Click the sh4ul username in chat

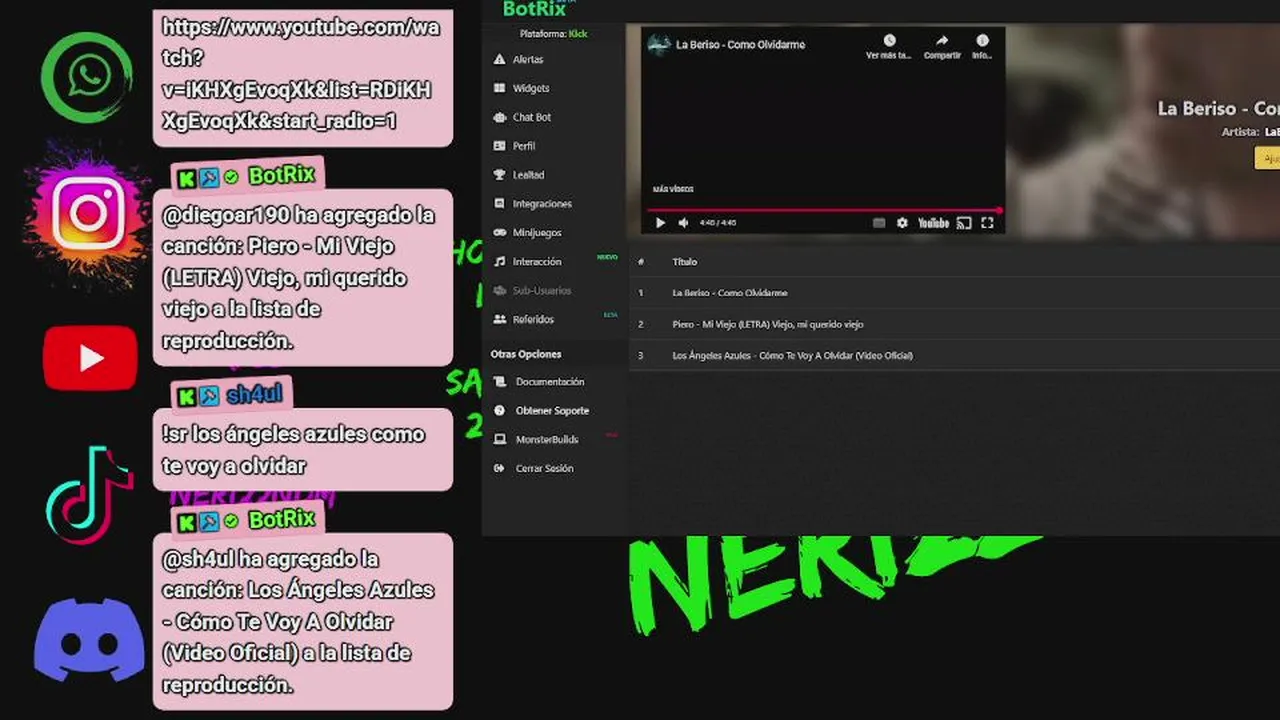254,395
